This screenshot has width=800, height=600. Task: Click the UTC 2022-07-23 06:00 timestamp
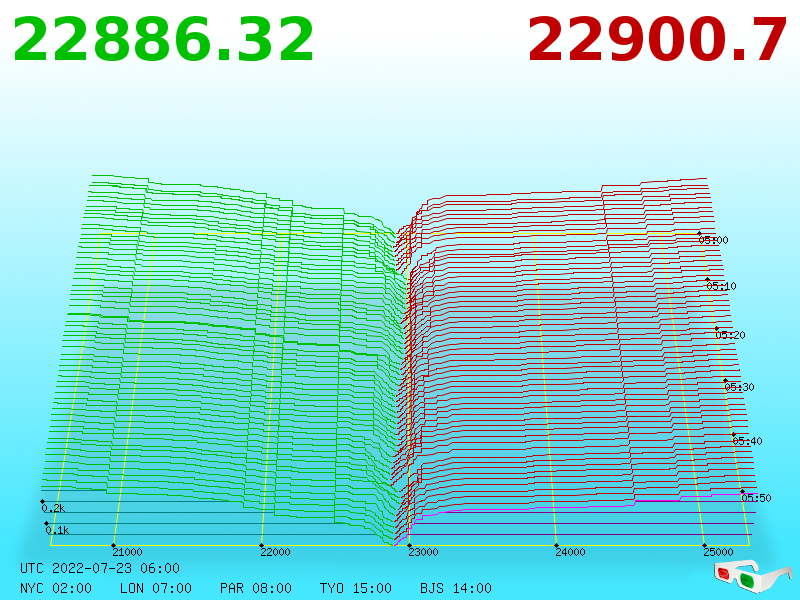100,568
